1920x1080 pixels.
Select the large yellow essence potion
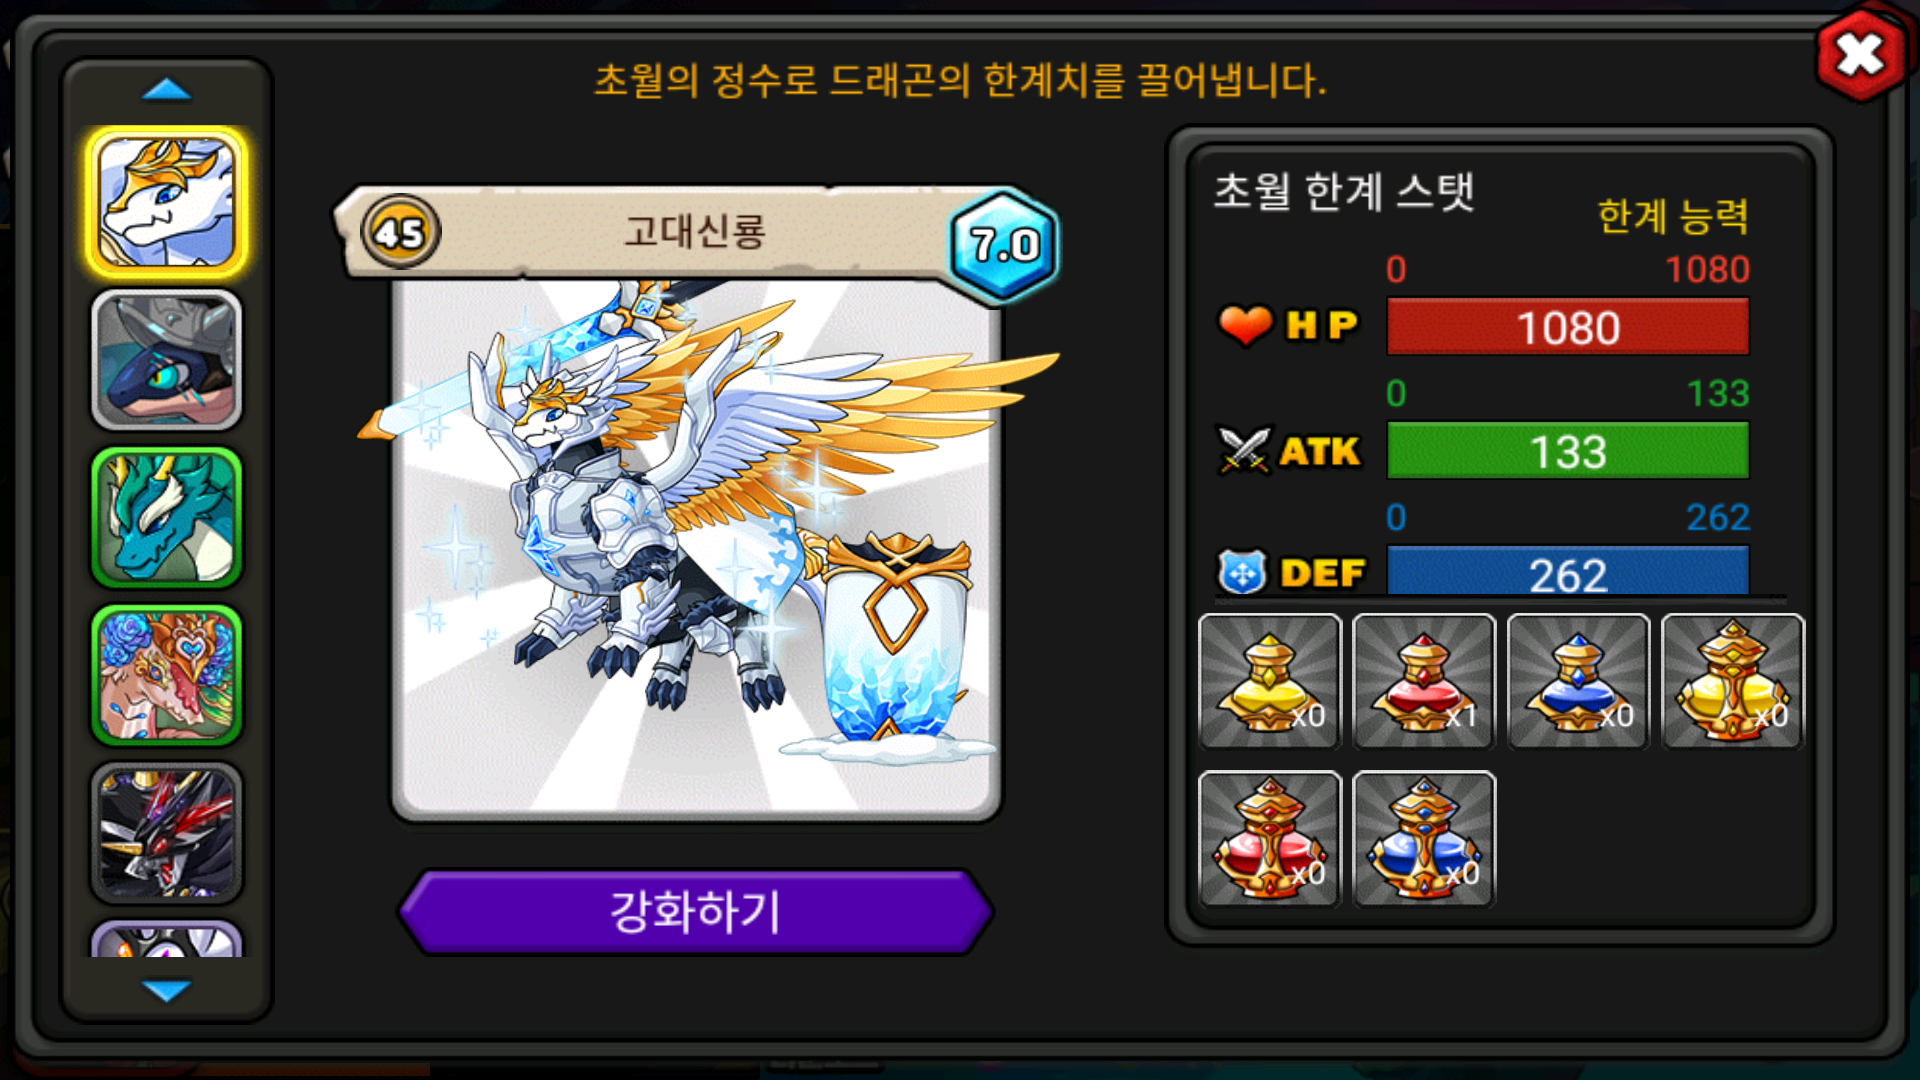[x=1732, y=681]
